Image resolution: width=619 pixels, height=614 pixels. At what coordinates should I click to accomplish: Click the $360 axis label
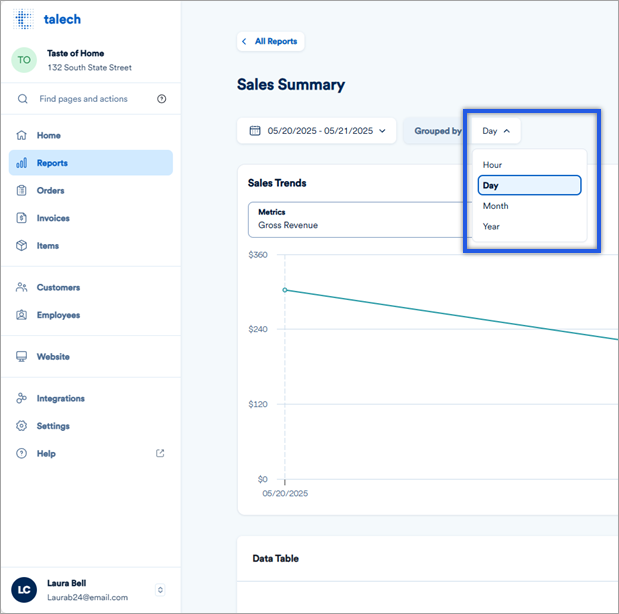tap(258, 255)
